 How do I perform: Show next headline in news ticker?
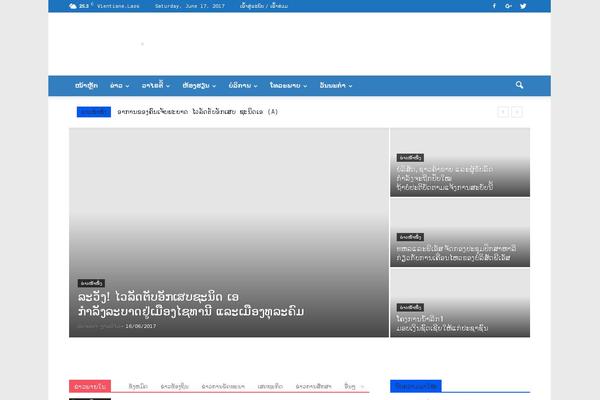[517, 112]
